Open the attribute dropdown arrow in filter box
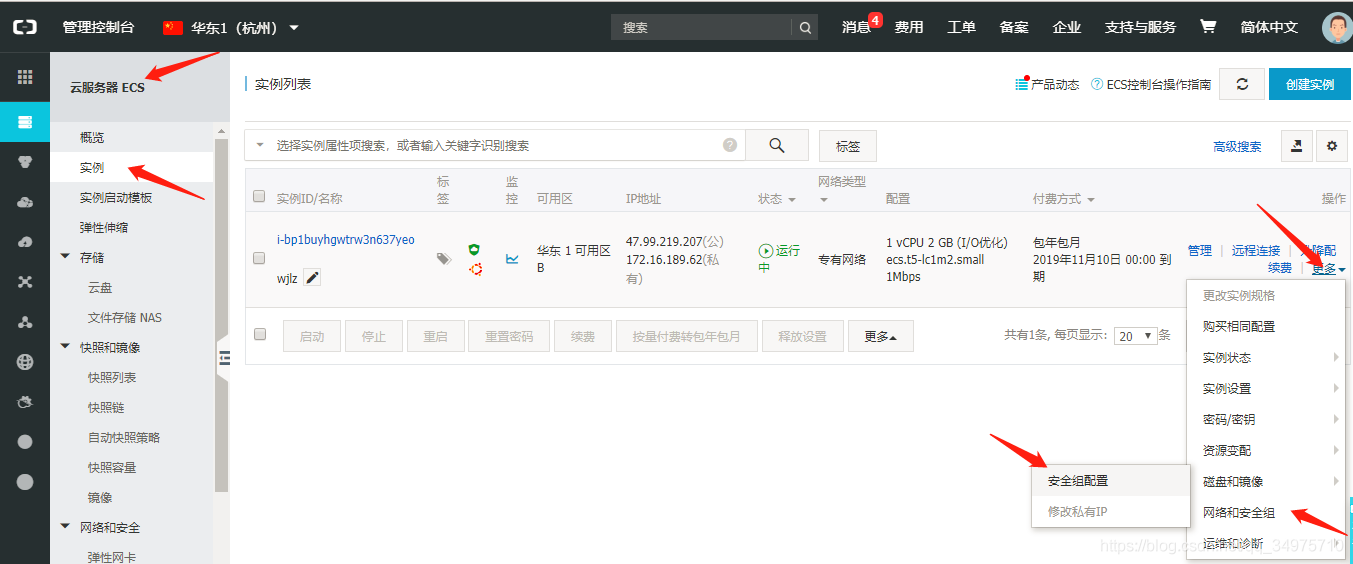 tap(260, 145)
